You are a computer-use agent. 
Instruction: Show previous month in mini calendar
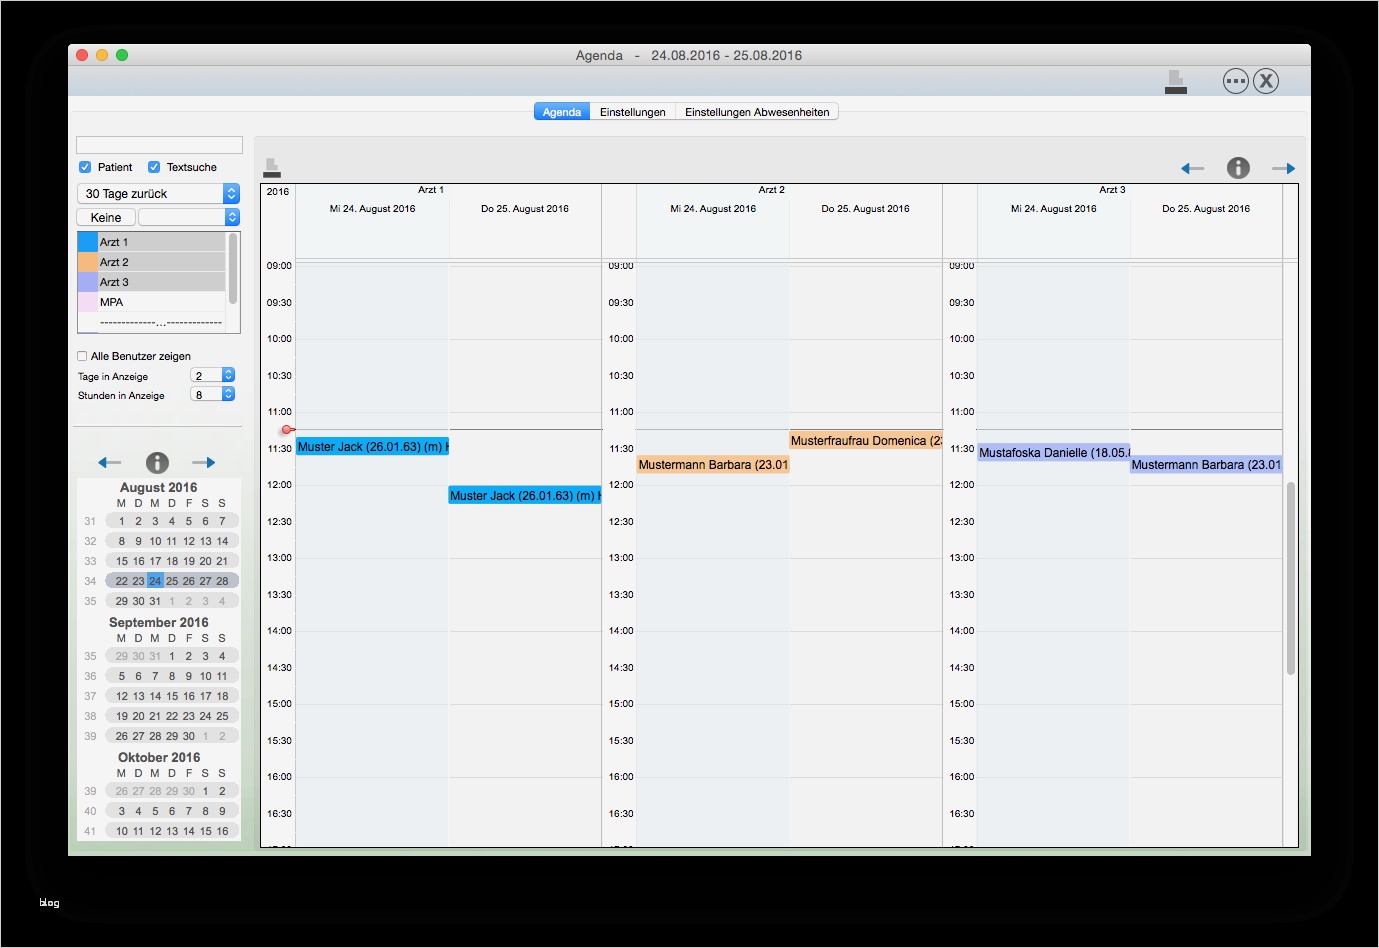pos(110,462)
